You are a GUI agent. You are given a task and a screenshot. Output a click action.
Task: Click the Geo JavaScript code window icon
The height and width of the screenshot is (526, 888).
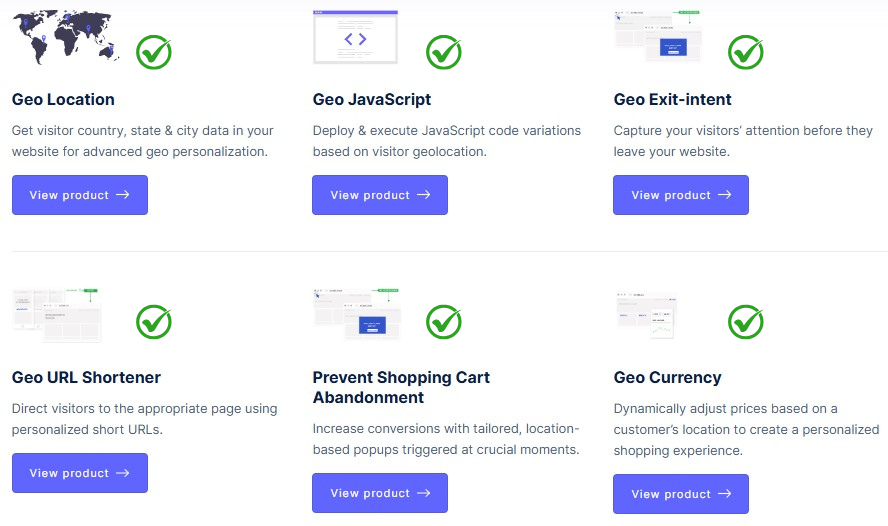pos(355,38)
